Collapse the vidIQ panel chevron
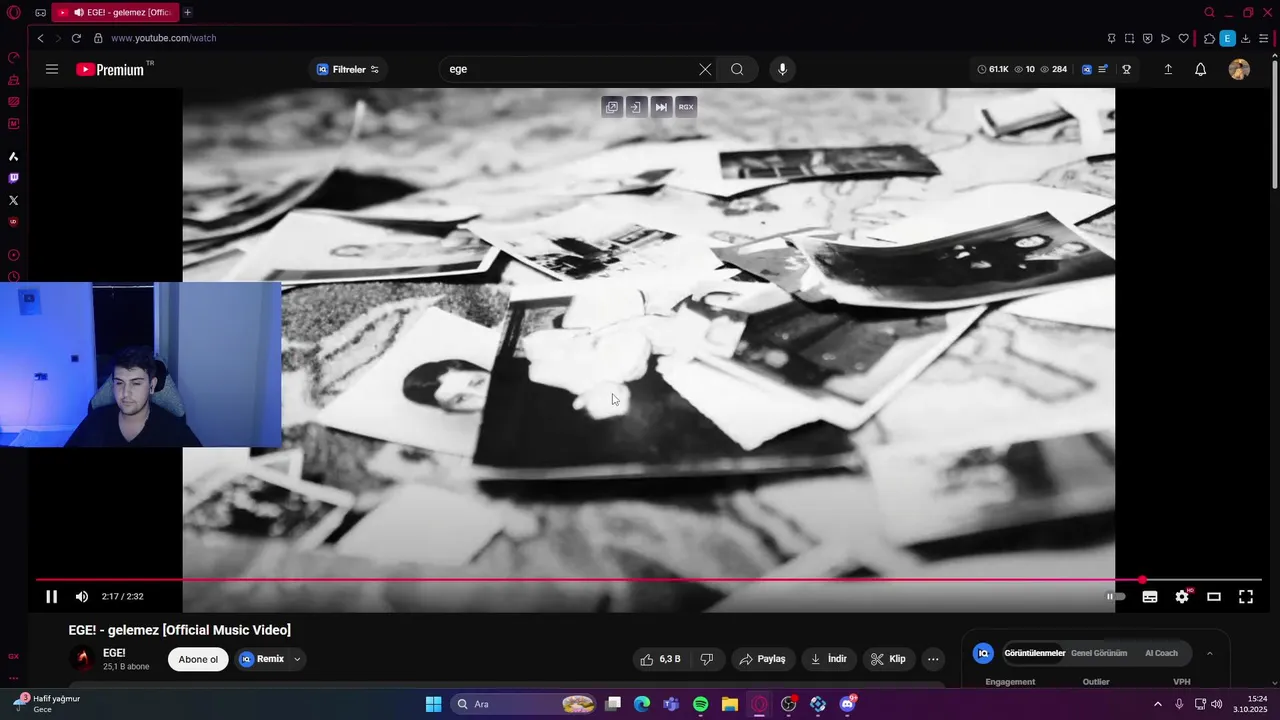Image resolution: width=1280 pixels, height=720 pixels. pyautogui.click(x=1209, y=653)
